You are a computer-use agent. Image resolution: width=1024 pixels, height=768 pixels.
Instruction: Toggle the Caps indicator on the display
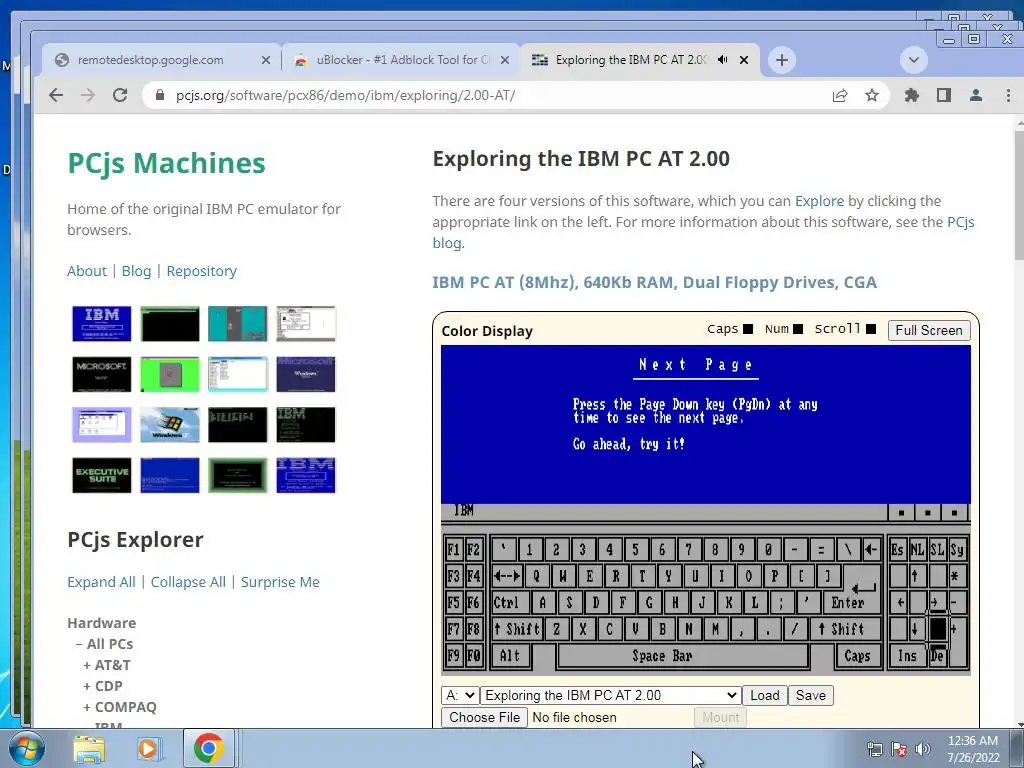[x=748, y=329]
